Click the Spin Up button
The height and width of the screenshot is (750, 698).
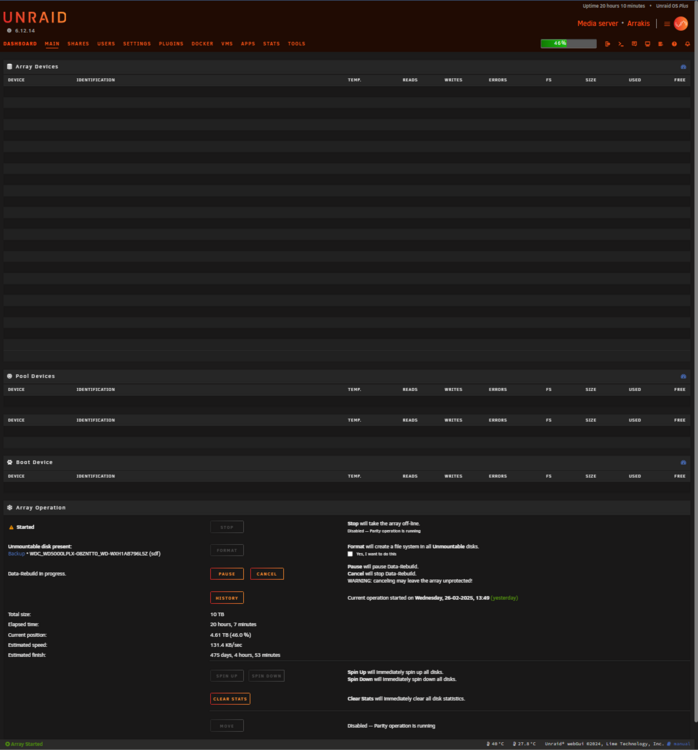(227, 676)
